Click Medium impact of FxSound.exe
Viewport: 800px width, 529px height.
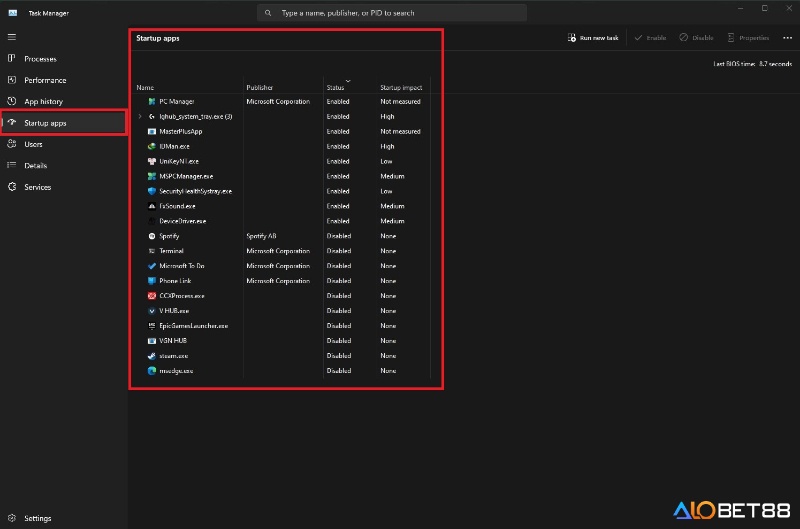click(x=392, y=206)
